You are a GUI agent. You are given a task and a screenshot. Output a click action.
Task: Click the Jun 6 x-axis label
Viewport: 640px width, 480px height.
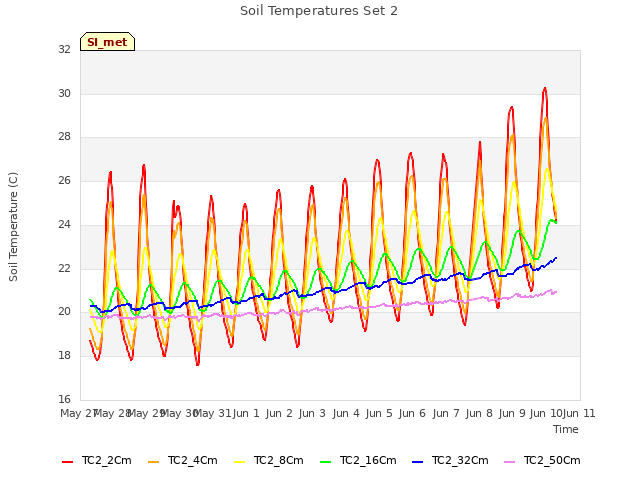[412, 413]
